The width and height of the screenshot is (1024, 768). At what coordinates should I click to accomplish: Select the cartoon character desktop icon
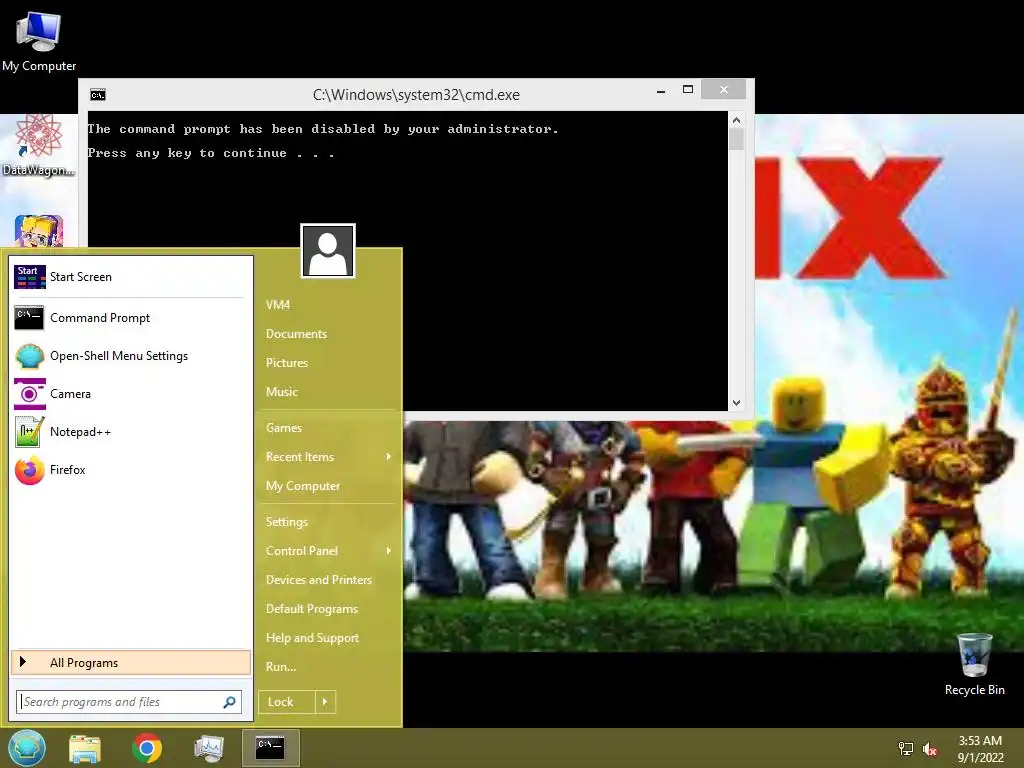click(x=39, y=231)
